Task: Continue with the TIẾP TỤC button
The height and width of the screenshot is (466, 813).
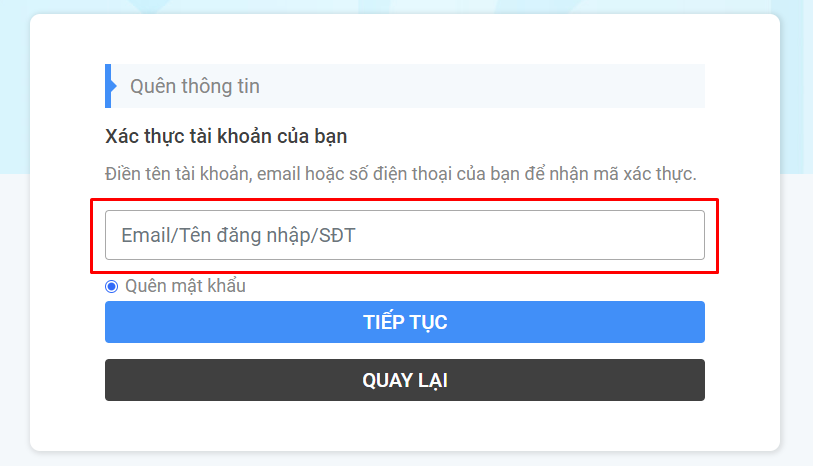Action: click(x=404, y=322)
